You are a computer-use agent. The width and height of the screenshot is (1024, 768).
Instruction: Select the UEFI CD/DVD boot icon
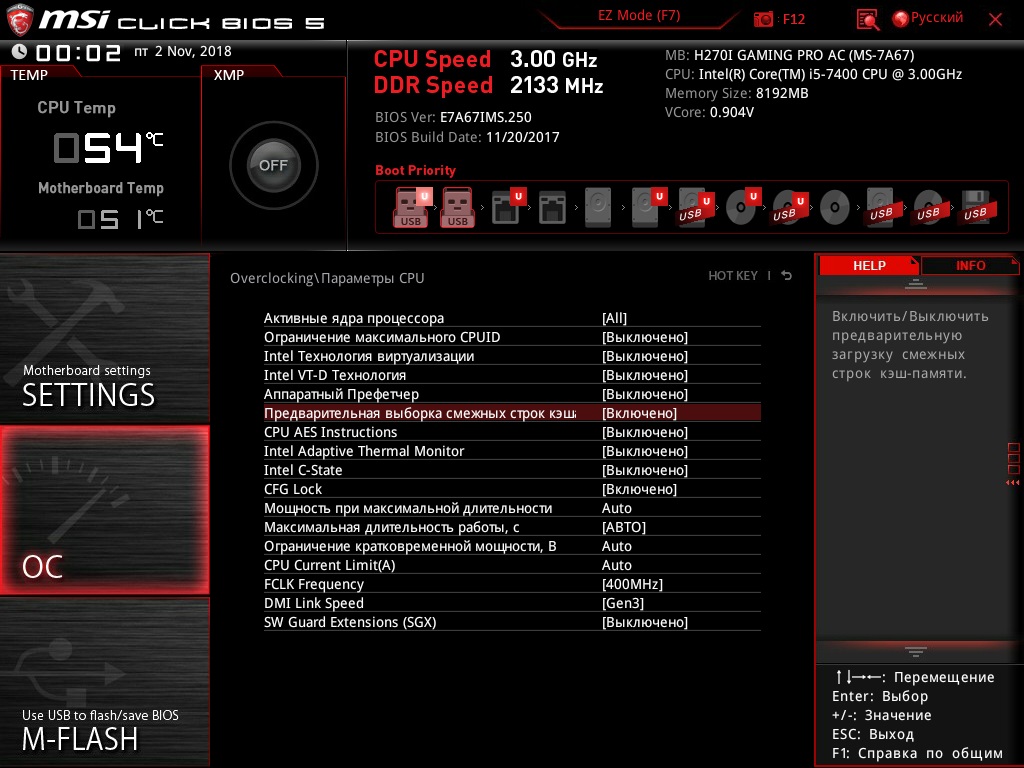click(743, 207)
